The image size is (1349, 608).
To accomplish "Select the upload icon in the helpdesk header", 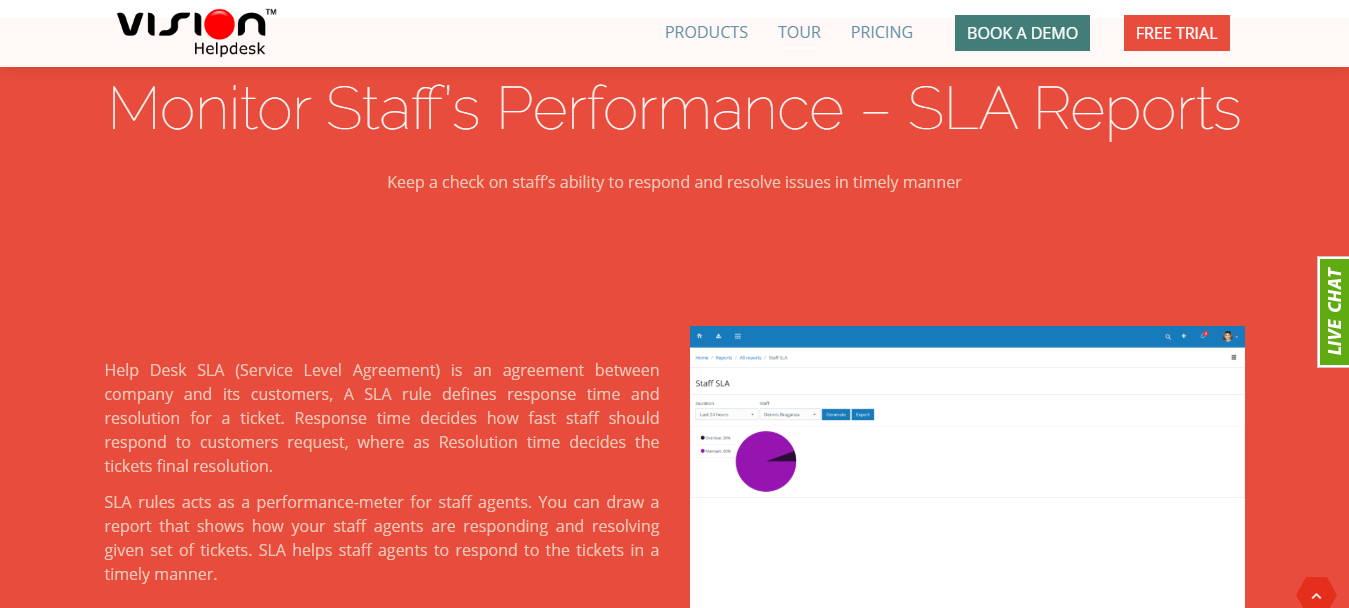I will click(719, 336).
